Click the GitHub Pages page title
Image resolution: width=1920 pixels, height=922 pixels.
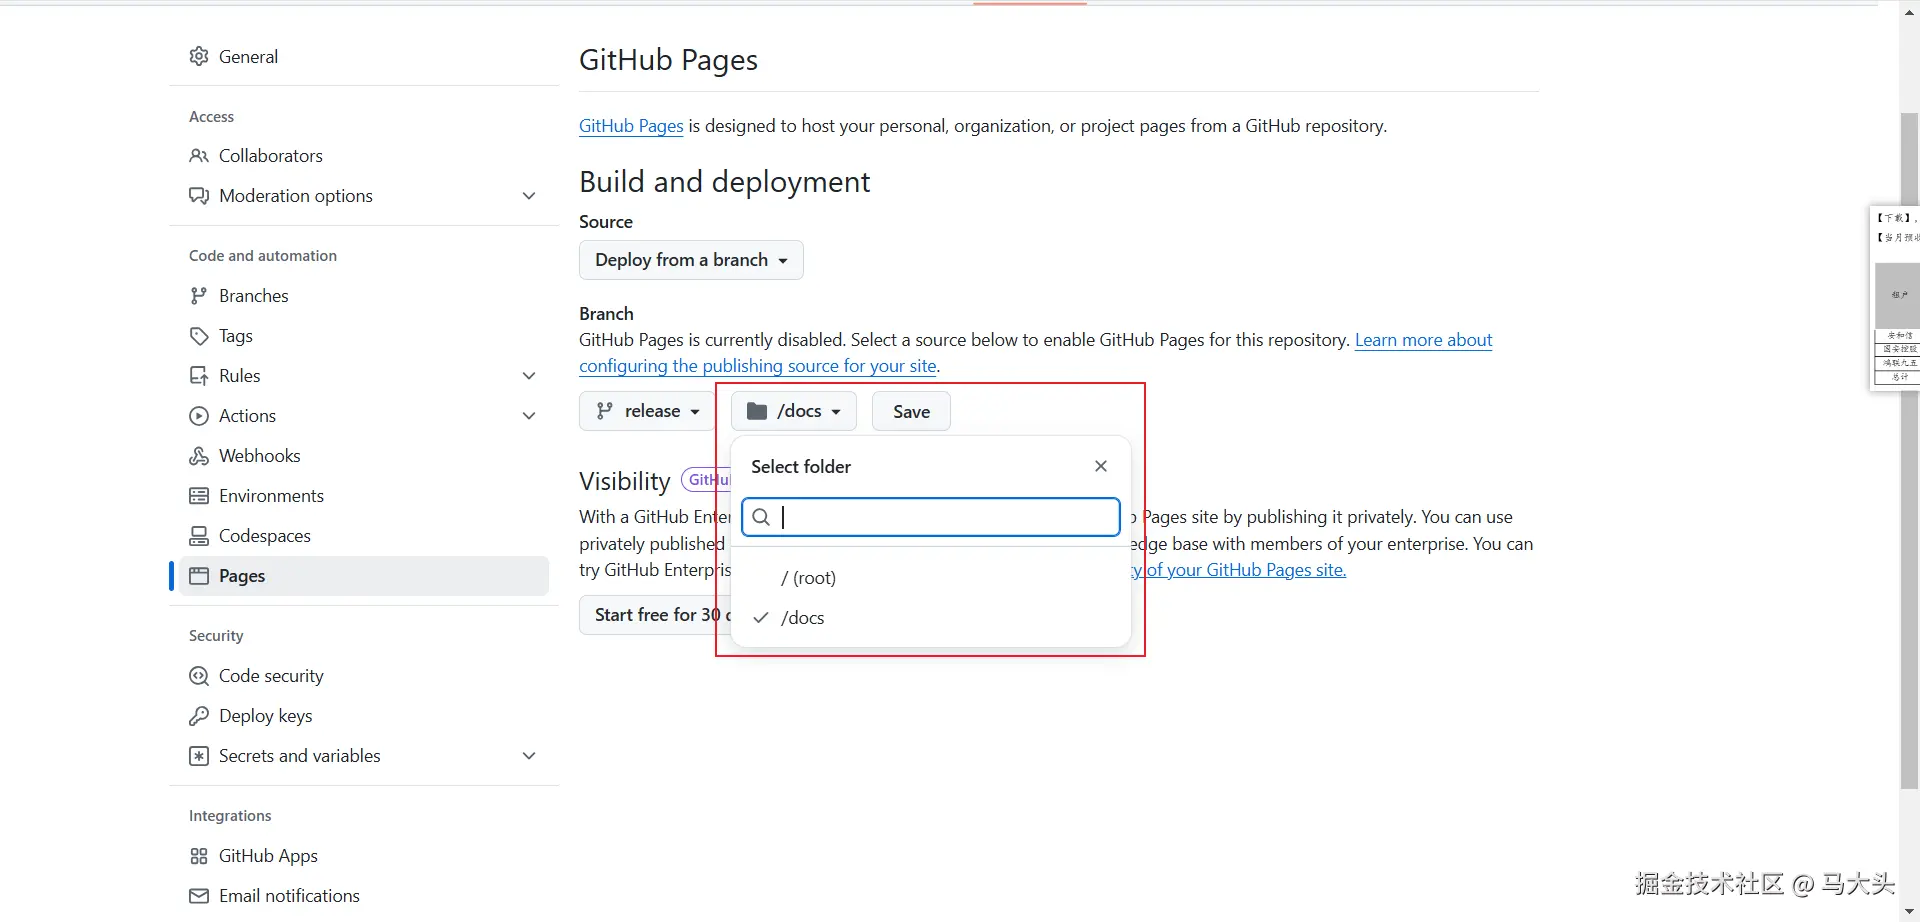coord(668,60)
